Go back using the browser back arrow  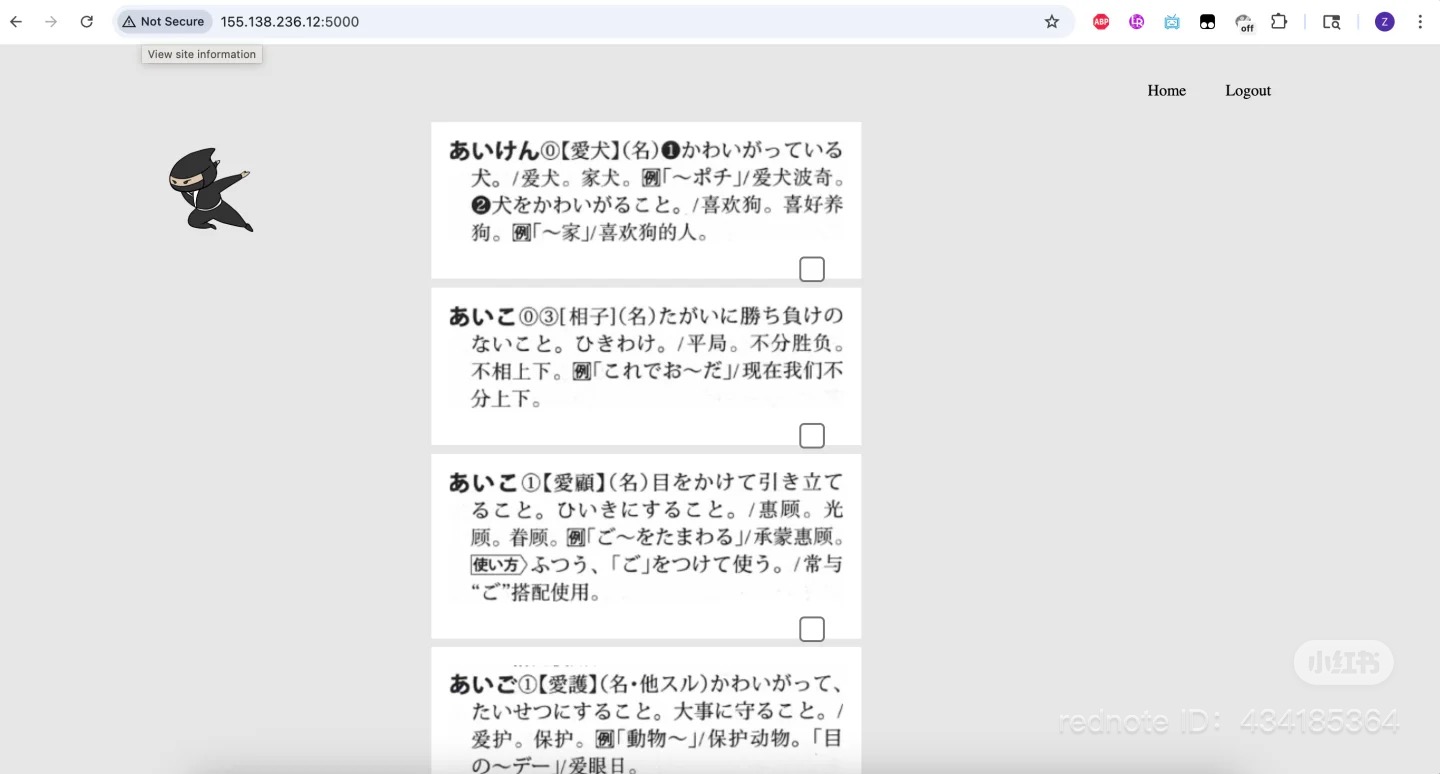(16, 22)
